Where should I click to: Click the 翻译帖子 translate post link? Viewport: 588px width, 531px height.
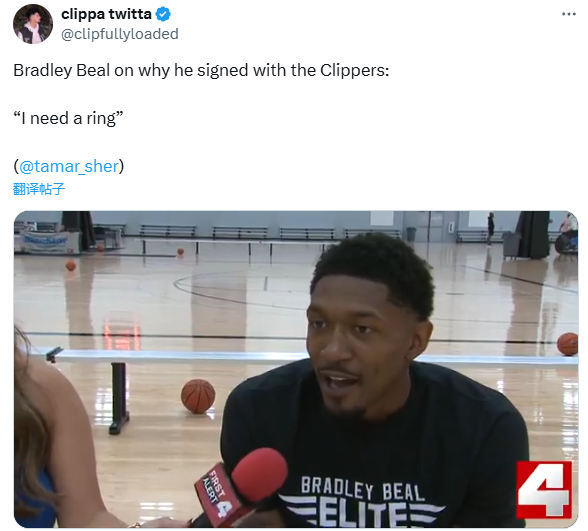click(39, 189)
